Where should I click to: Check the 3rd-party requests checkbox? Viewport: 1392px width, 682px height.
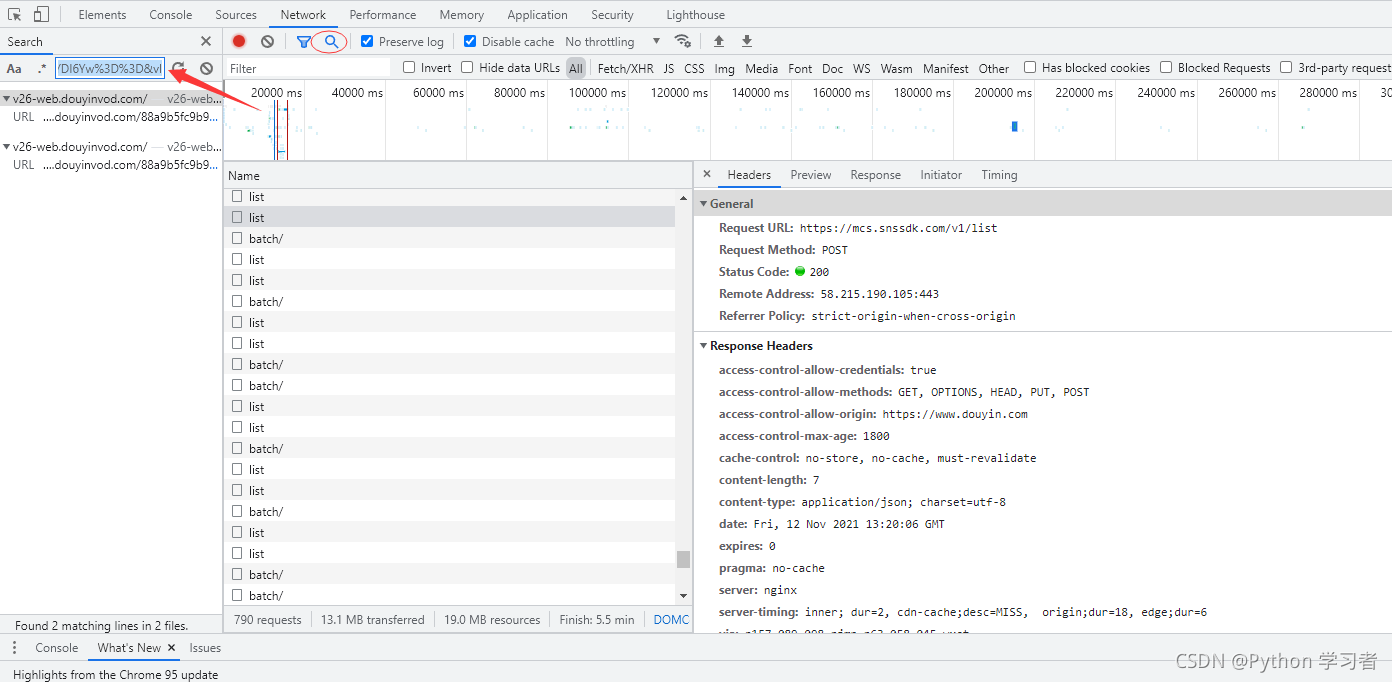pyautogui.click(x=1286, y=67)
